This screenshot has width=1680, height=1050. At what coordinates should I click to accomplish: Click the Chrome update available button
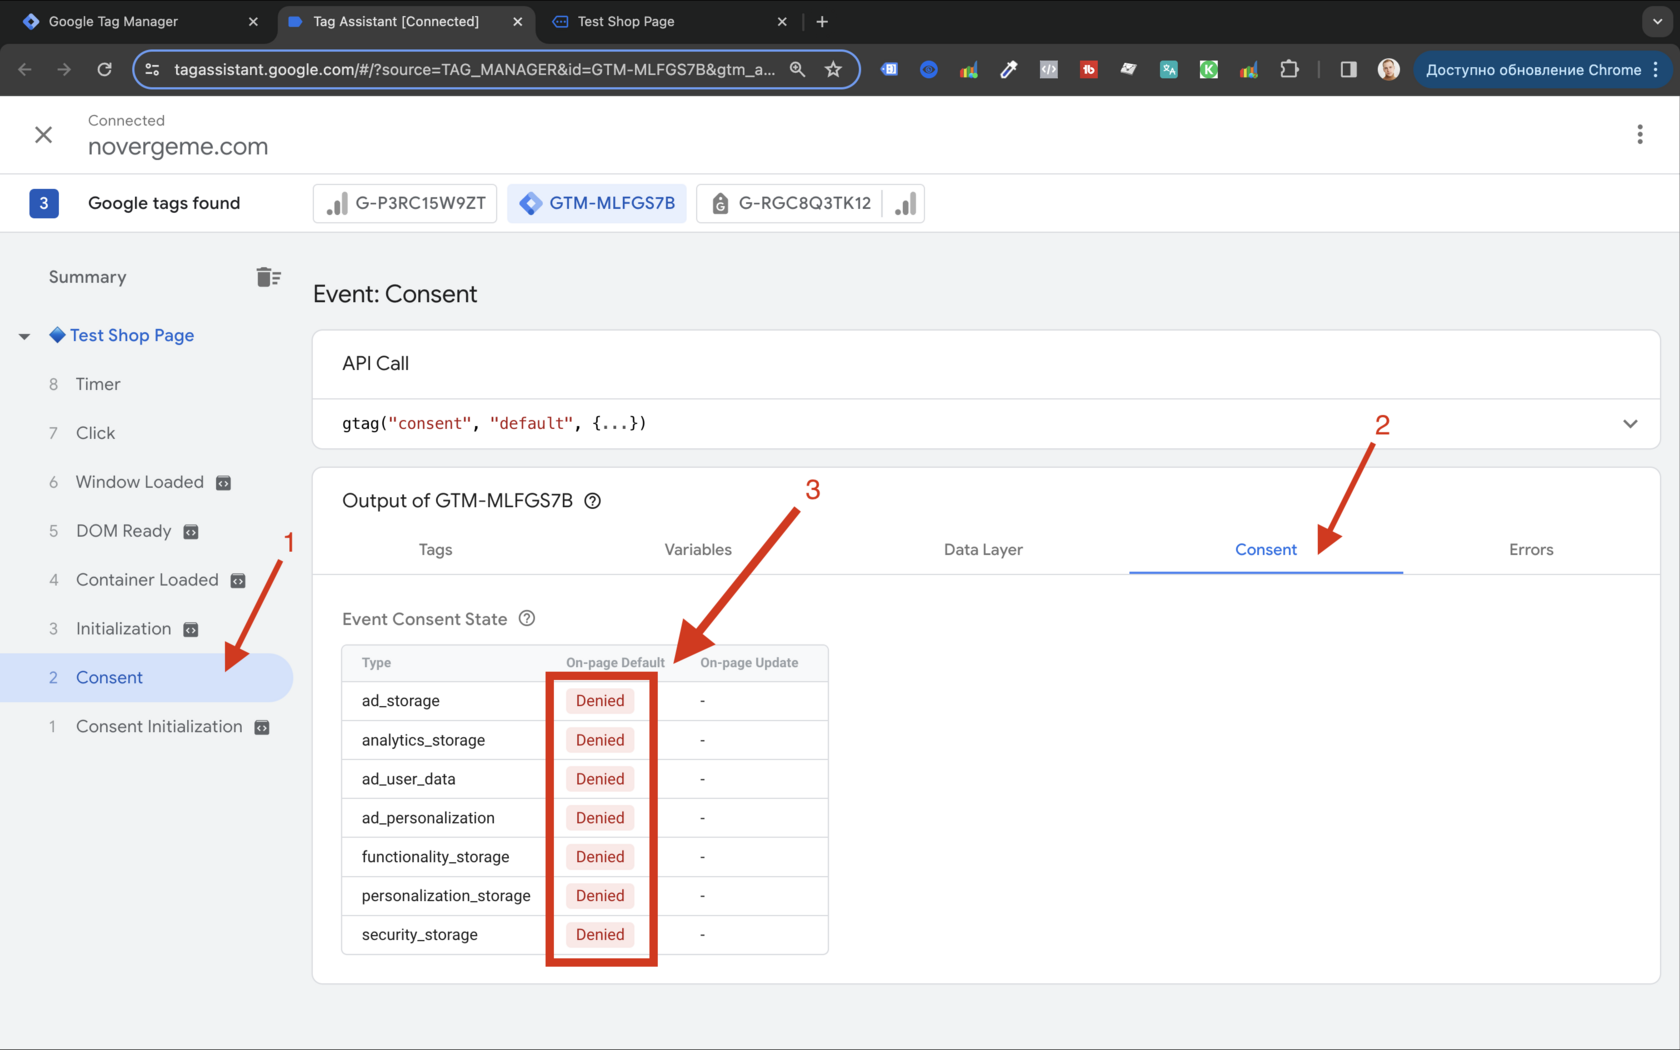pos(1535,69)
